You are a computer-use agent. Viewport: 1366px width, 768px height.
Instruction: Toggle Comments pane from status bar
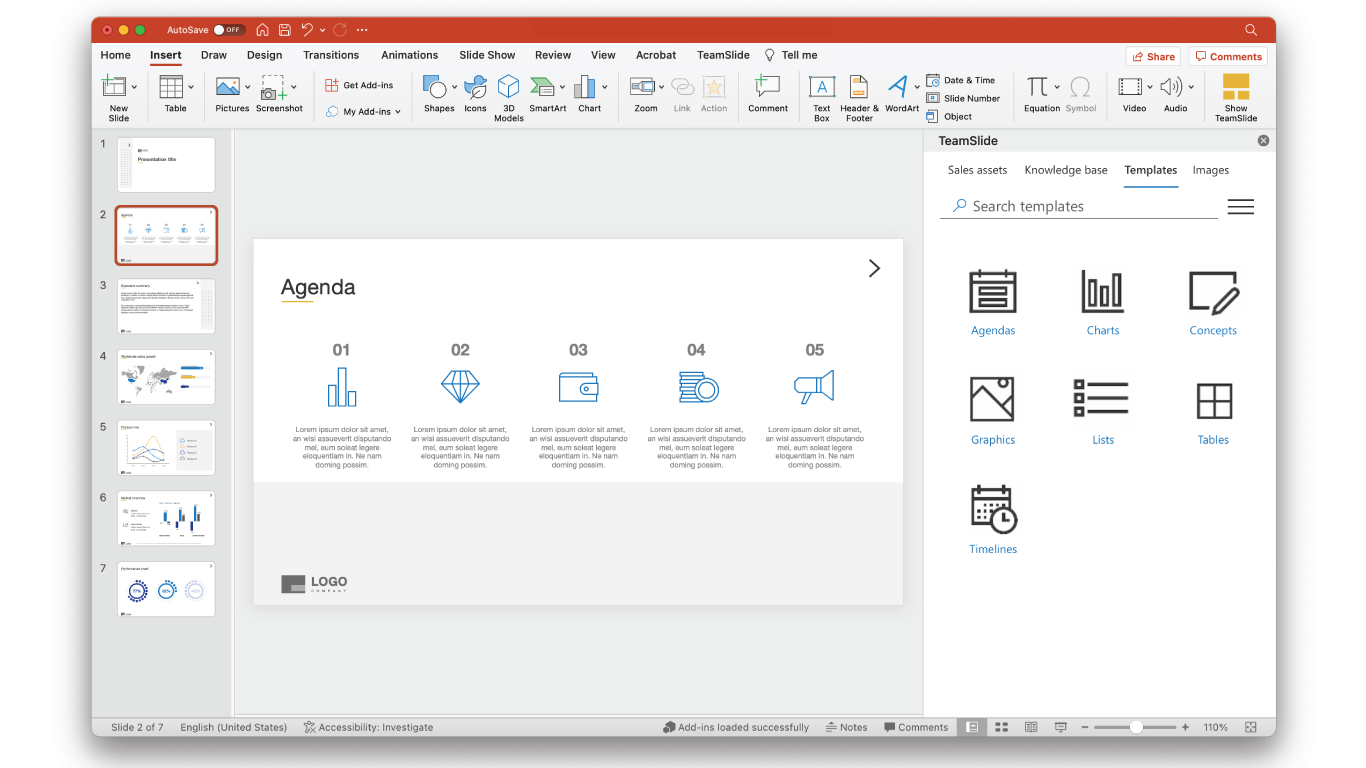pos(916,727)
